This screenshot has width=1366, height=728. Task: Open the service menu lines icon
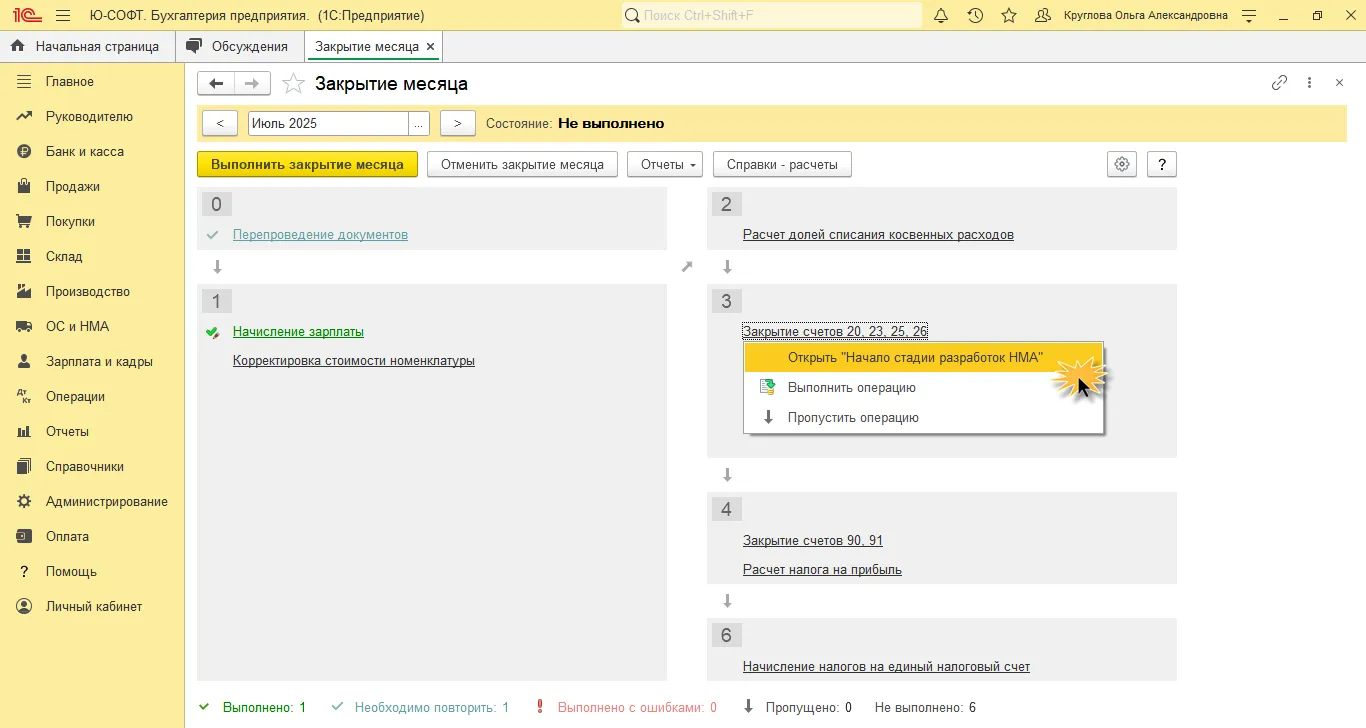point(1249,16)
